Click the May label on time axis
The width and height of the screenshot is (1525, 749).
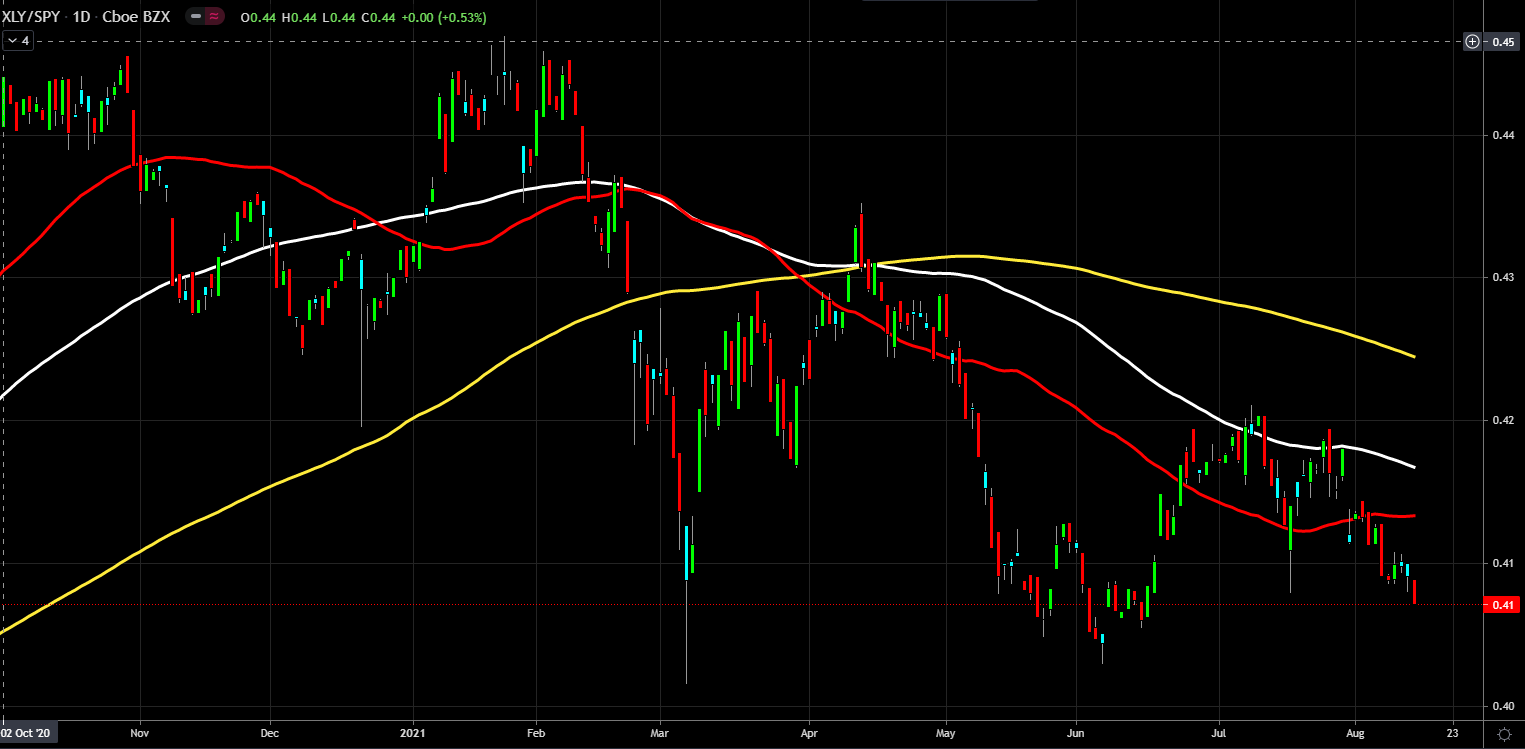coord(946,732)
